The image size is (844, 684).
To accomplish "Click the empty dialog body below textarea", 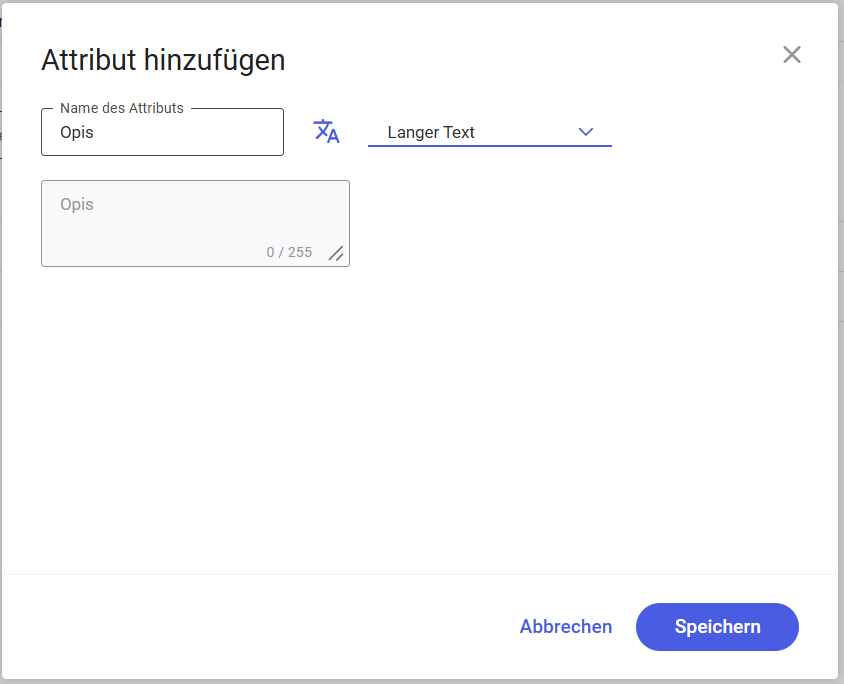I will point(420,420).
